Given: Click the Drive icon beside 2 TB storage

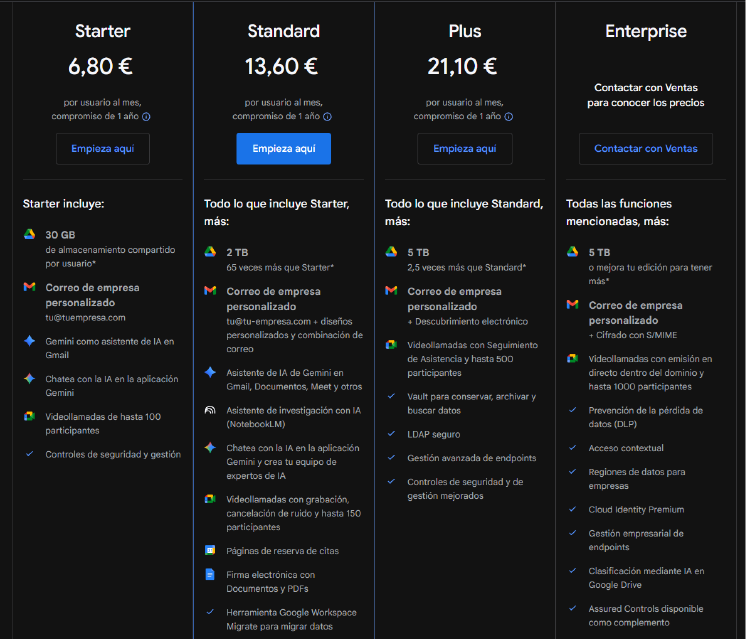Looking at the screenshot, I should (210, 252).
